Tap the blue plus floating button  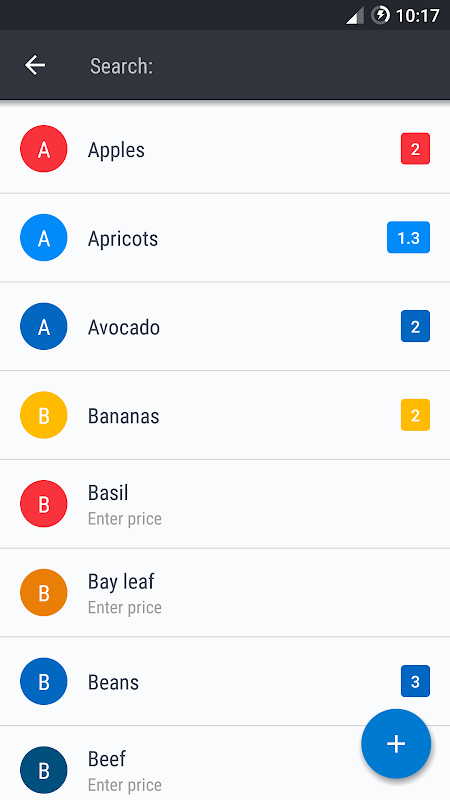point(396,744)
